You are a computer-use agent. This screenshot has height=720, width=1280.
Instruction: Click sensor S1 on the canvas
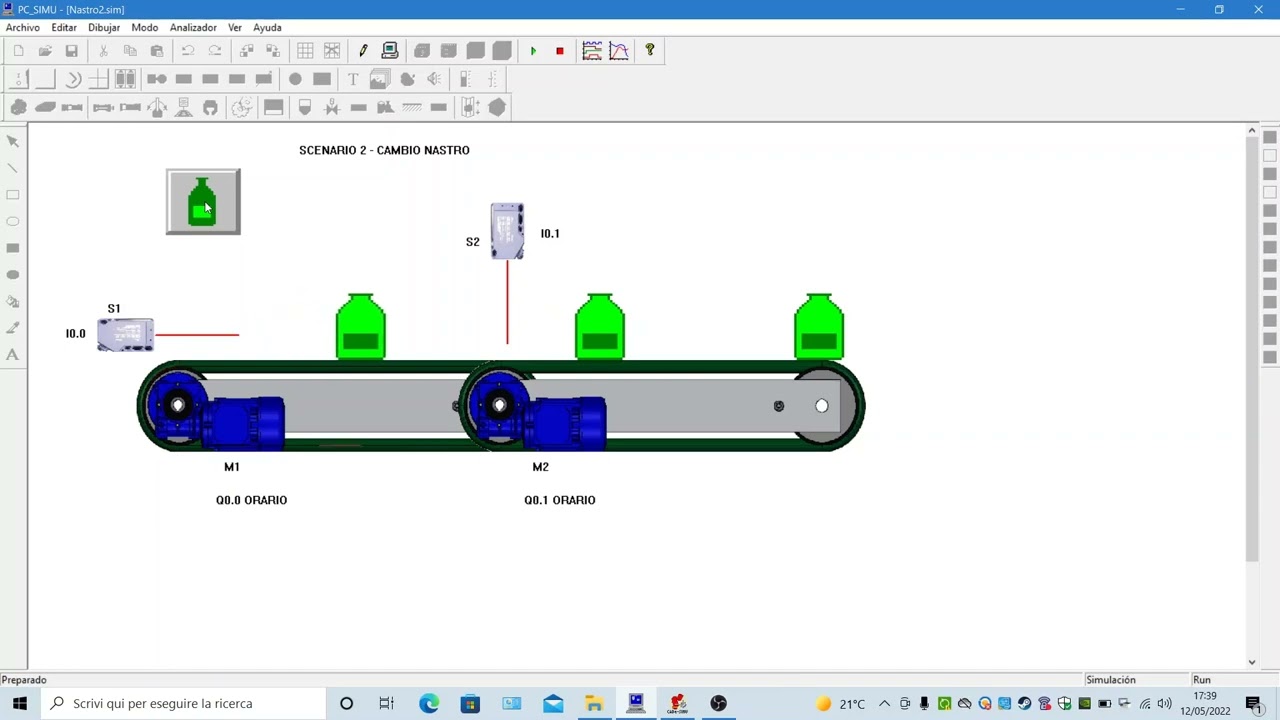coord(125,334)
